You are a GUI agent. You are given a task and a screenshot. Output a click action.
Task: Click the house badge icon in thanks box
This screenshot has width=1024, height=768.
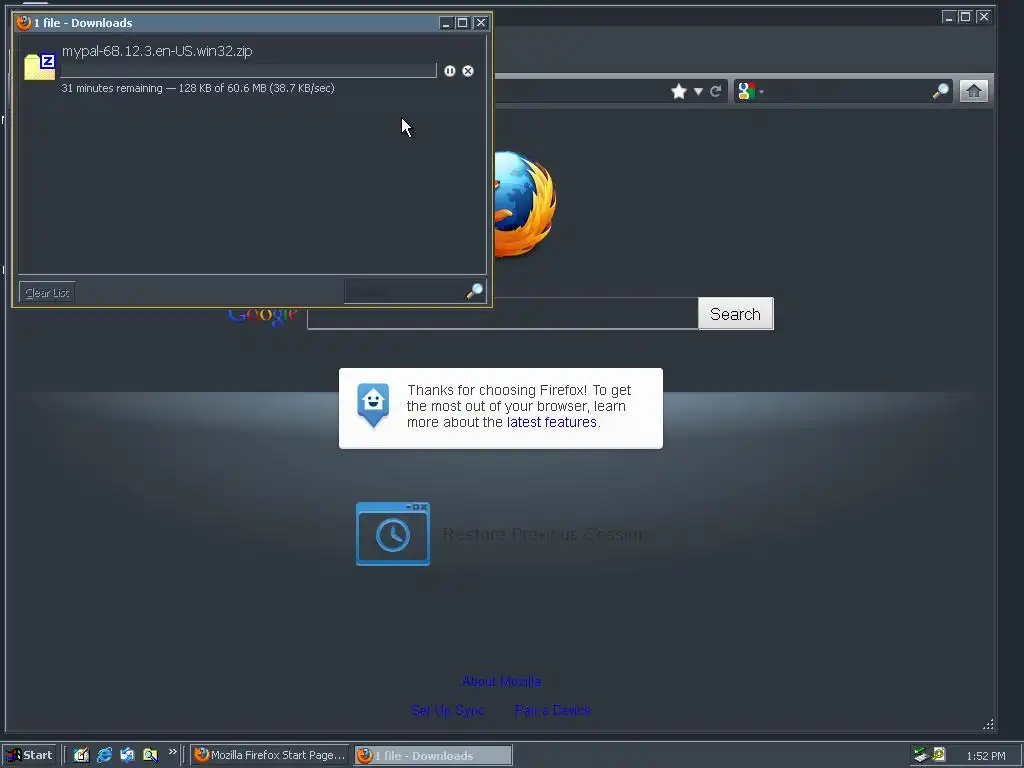(373, 405)
